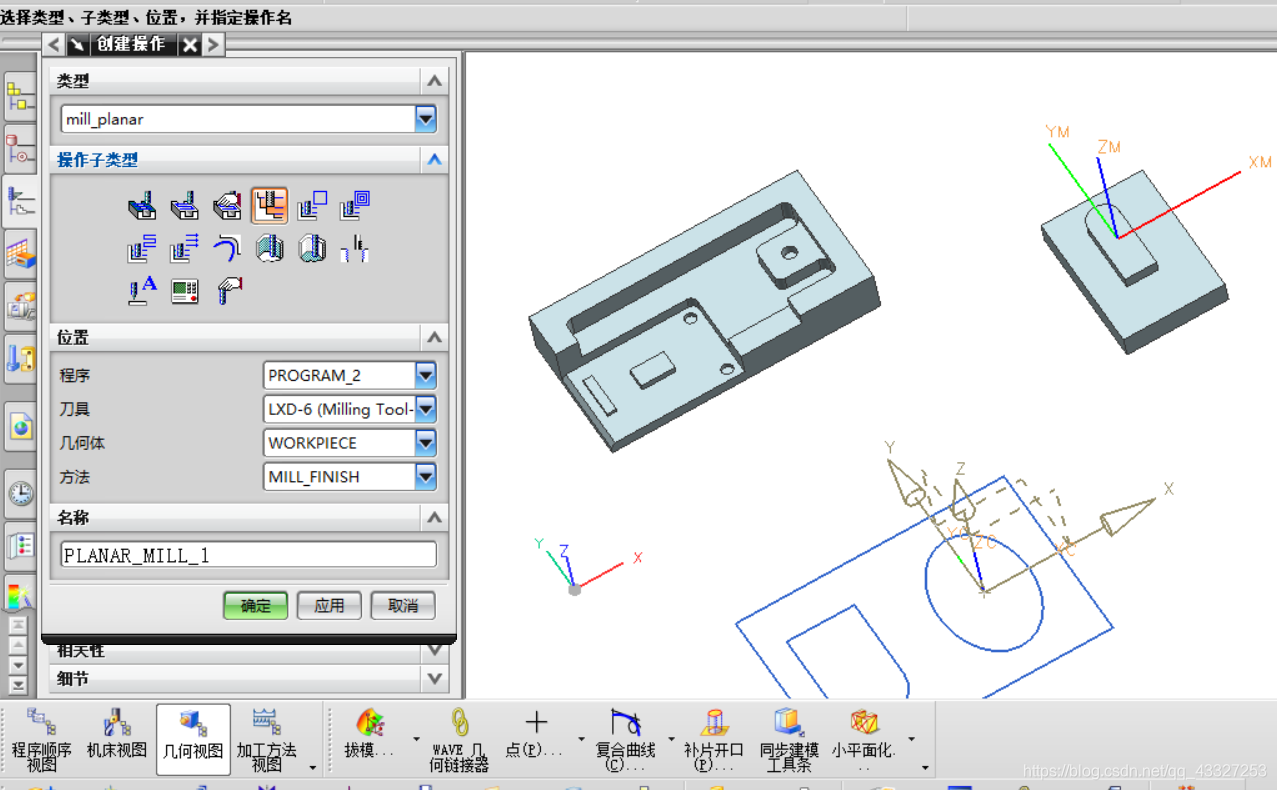Open the Synchronous Modeling toolbar (同步建模工具条)
Screen dimensions: 1277x790
789,740
